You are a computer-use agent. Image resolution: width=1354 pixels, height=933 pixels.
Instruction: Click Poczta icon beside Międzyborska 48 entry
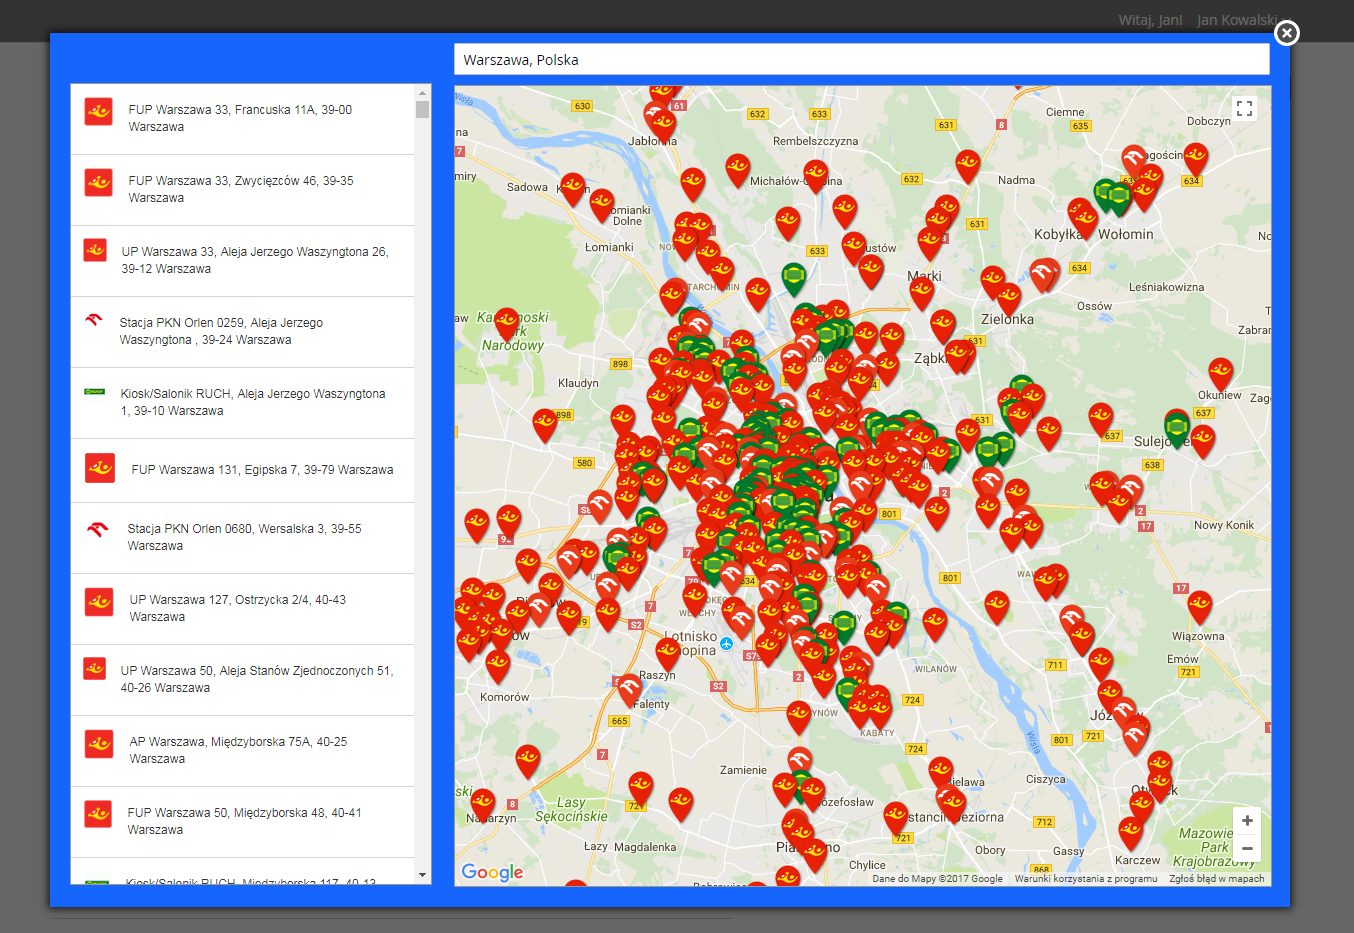pyautogui.click(x=98, y=814)
